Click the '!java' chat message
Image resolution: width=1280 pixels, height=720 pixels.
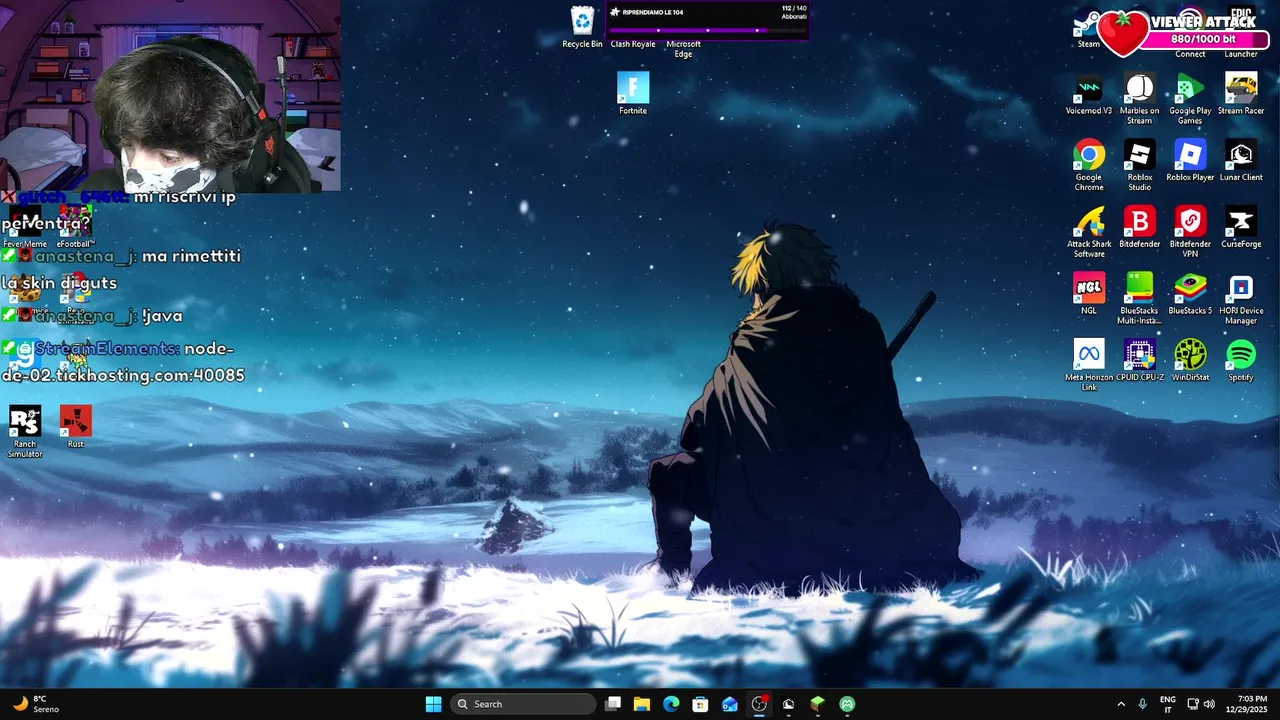pos(162,316)
